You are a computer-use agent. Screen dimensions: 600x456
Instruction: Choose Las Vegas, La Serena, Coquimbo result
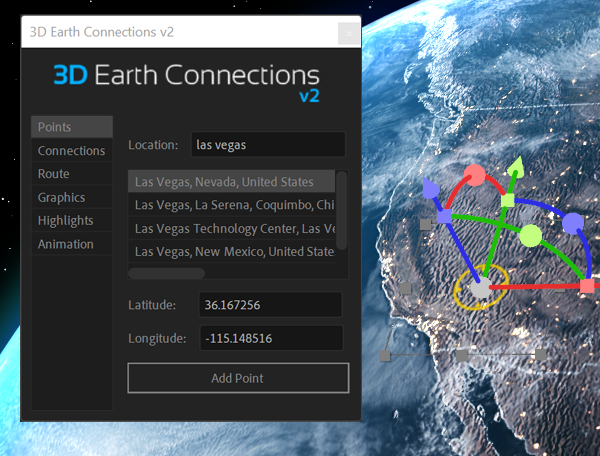pos(232,205)
